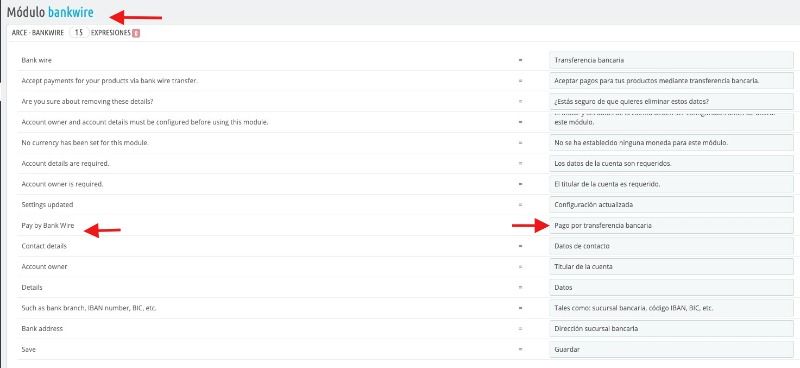Image resolution: width=800 pixels, height=368 pixels.
Task: Select the 'Dirección sucursal bancaria' field
Action: (x=671, y=329)
